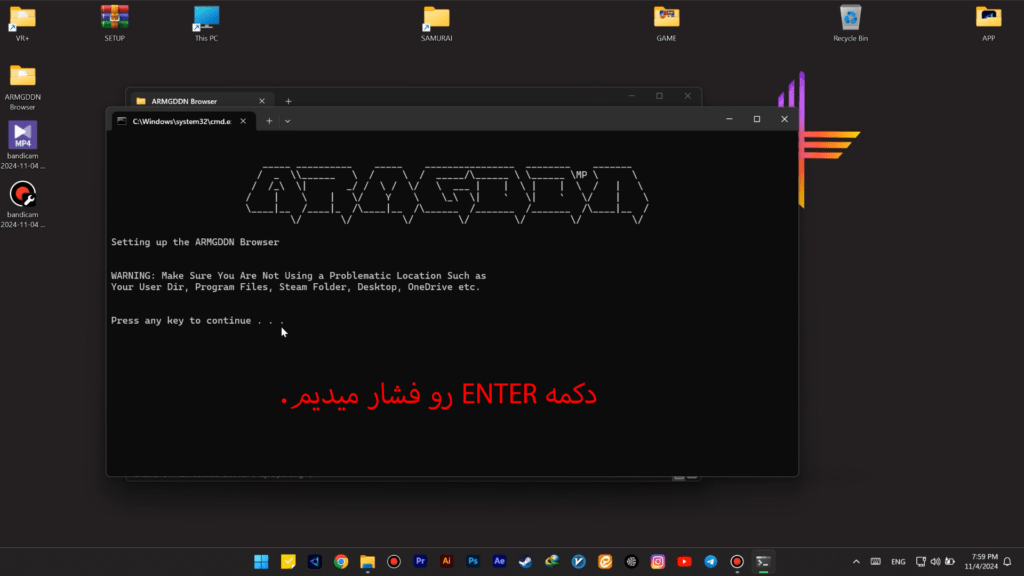1024x576 pixels.
Task: Select the C:\Windows\system32\cmd.exe tab
Action: (180, 120)
